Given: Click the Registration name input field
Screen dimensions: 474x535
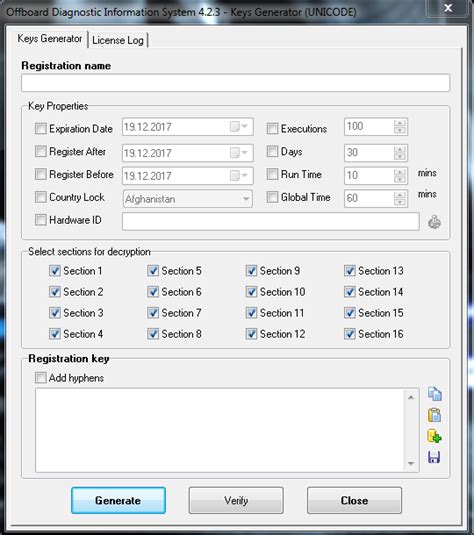Looking at the screenshot, I should pyautogui.click(x=235, y=83).
